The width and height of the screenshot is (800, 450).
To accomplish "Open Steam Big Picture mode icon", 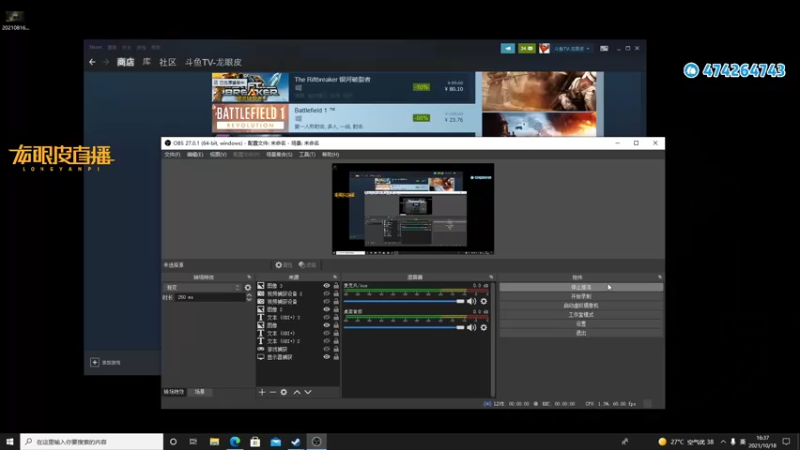I will click(604, 48).
